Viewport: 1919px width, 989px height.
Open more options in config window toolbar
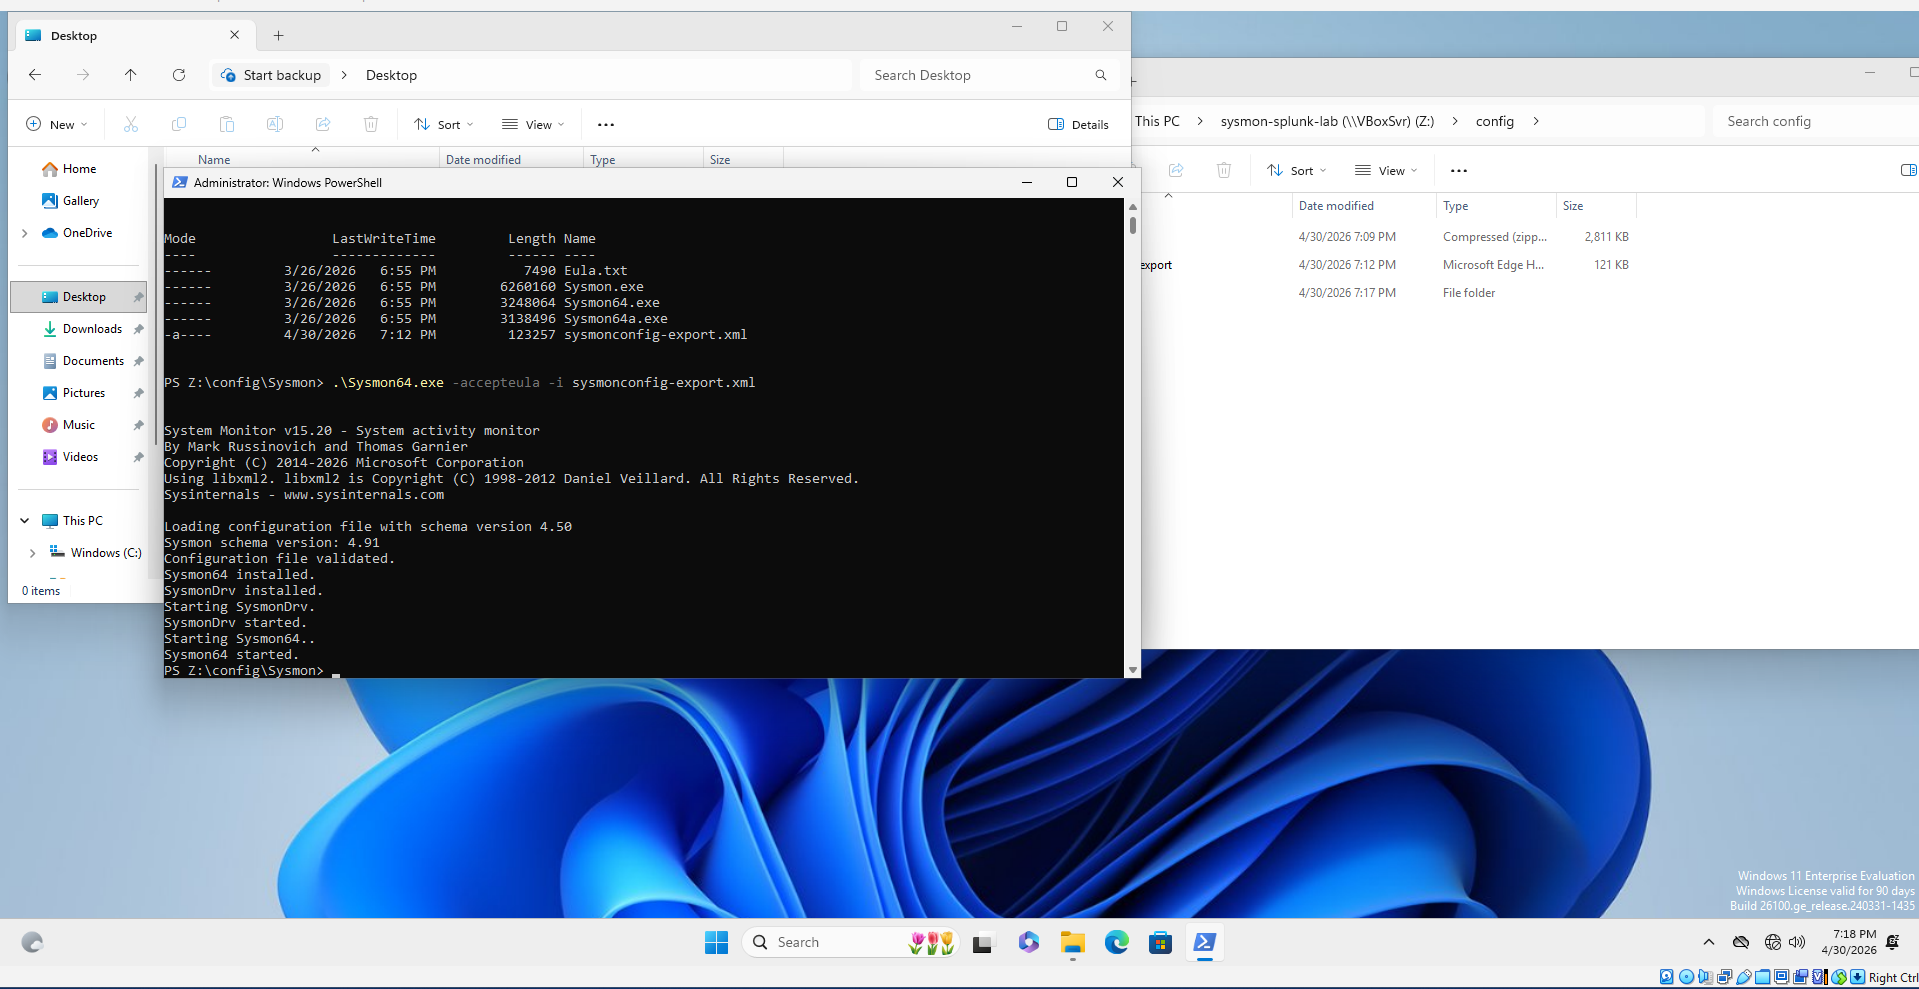(1459, 171)
